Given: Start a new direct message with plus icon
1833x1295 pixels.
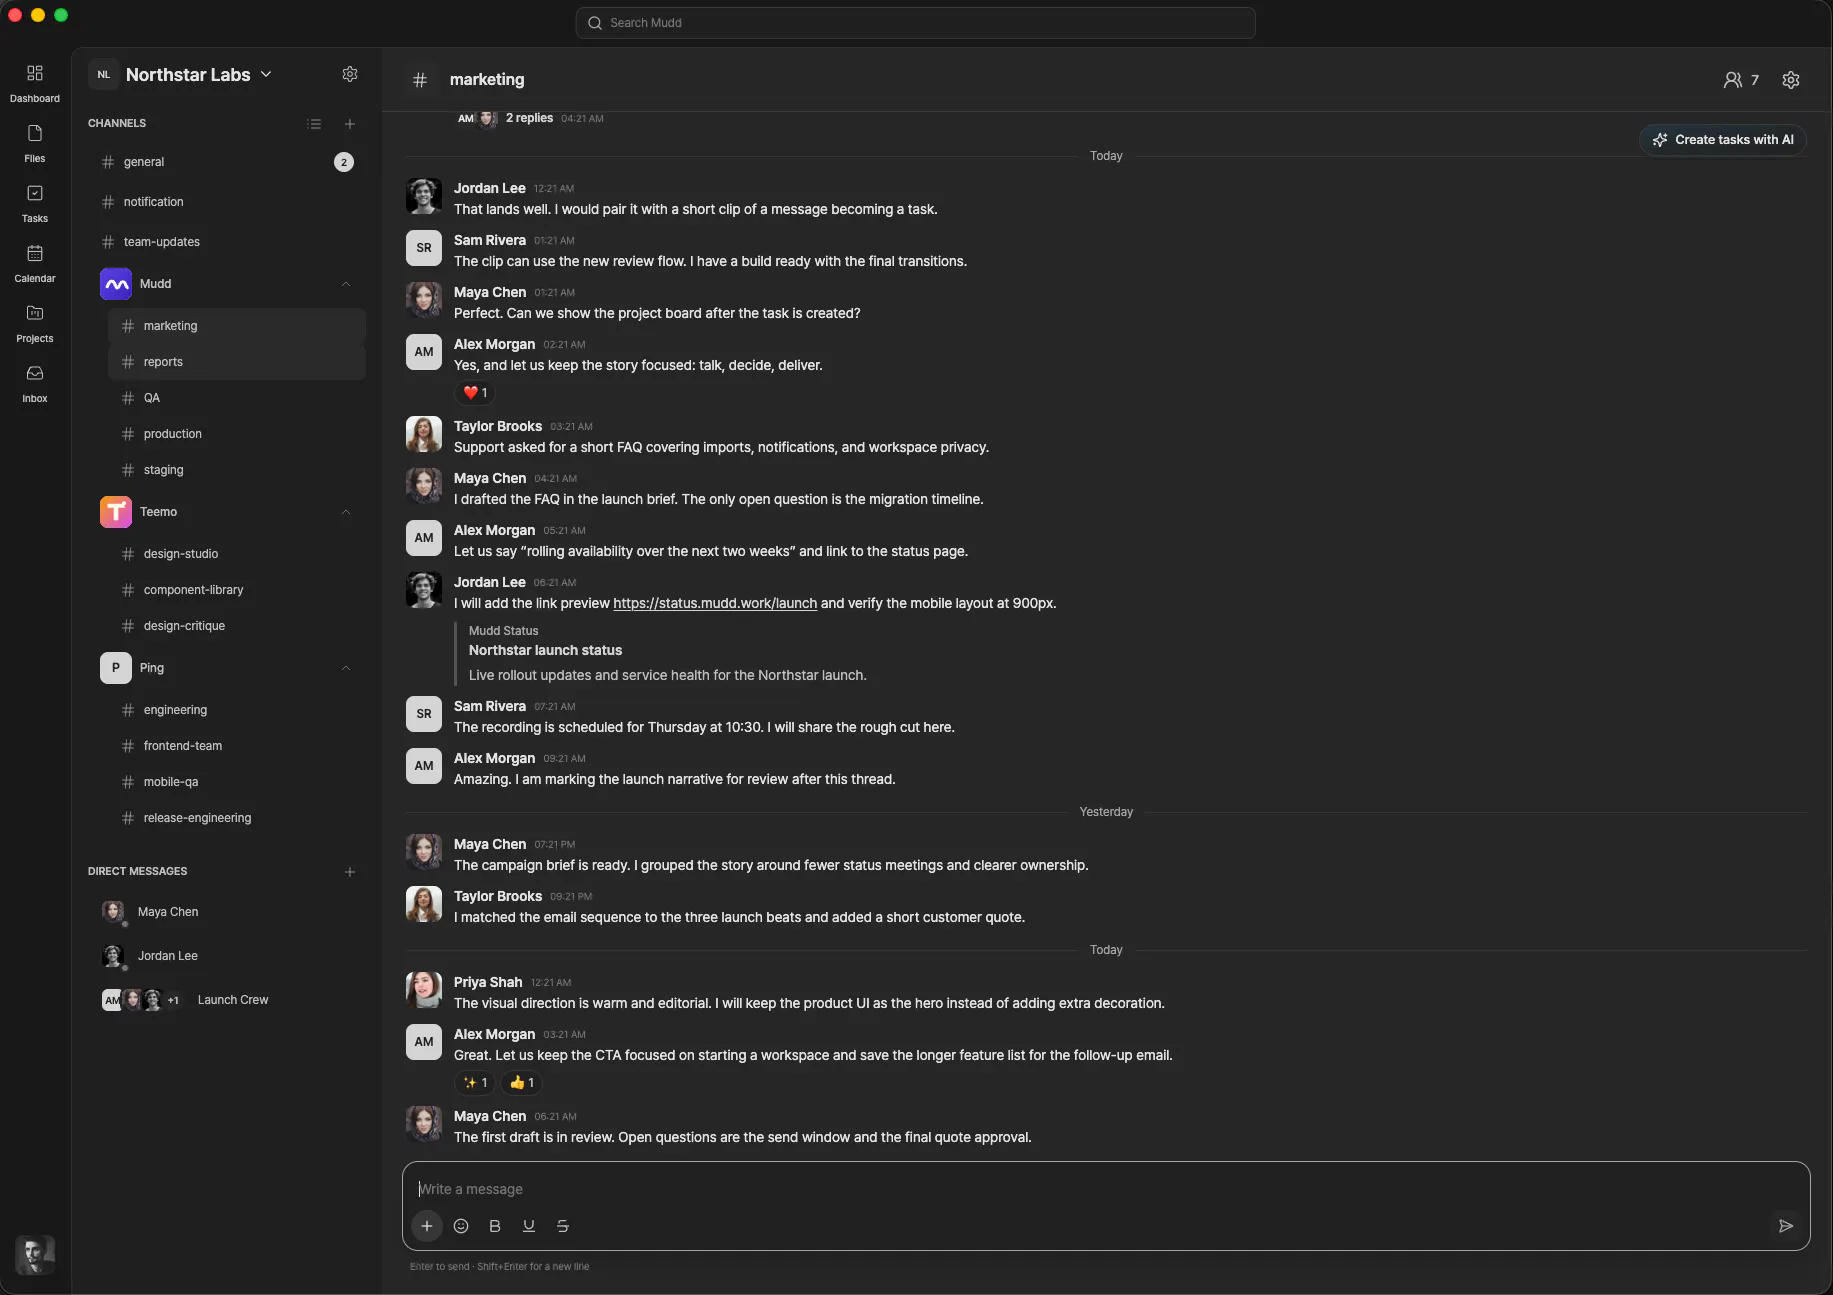Looking at the screenshot, I should point(350,872).
